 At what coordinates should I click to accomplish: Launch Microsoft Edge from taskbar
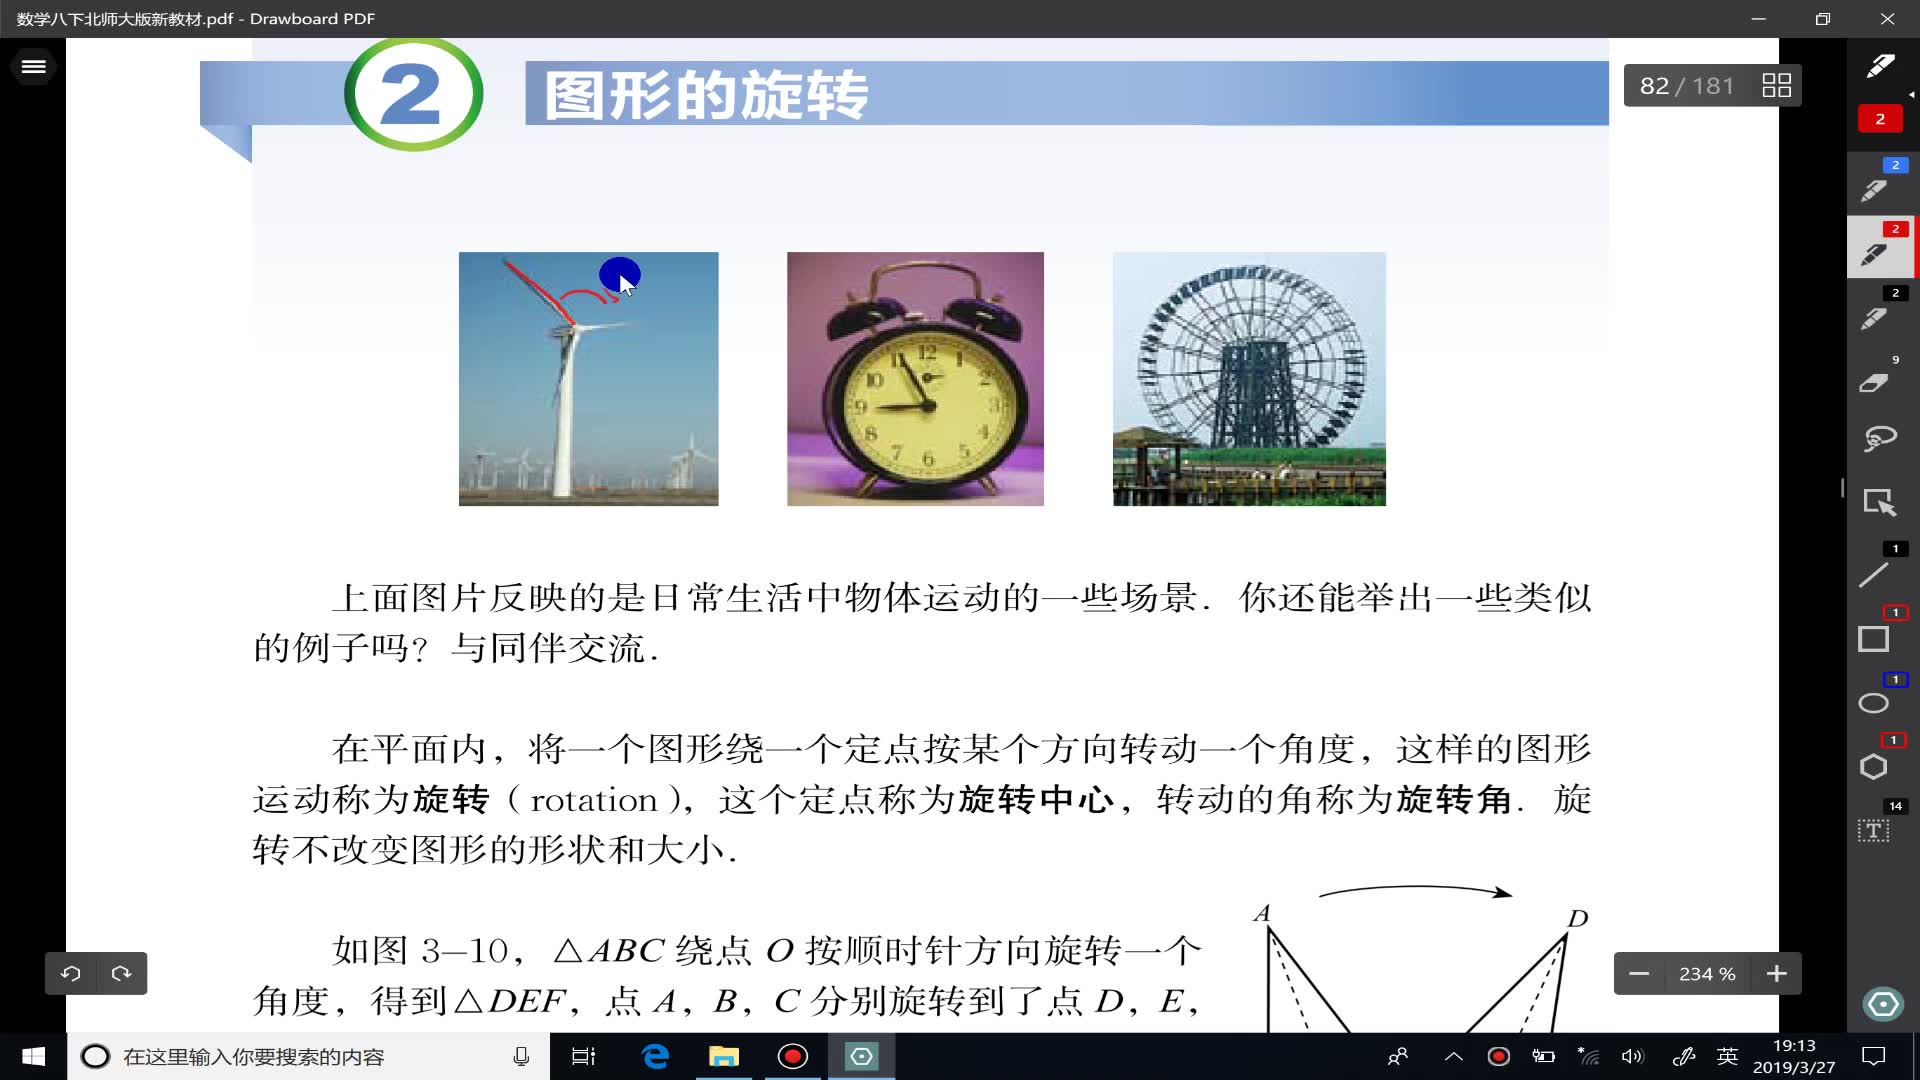coord(655,1056)
